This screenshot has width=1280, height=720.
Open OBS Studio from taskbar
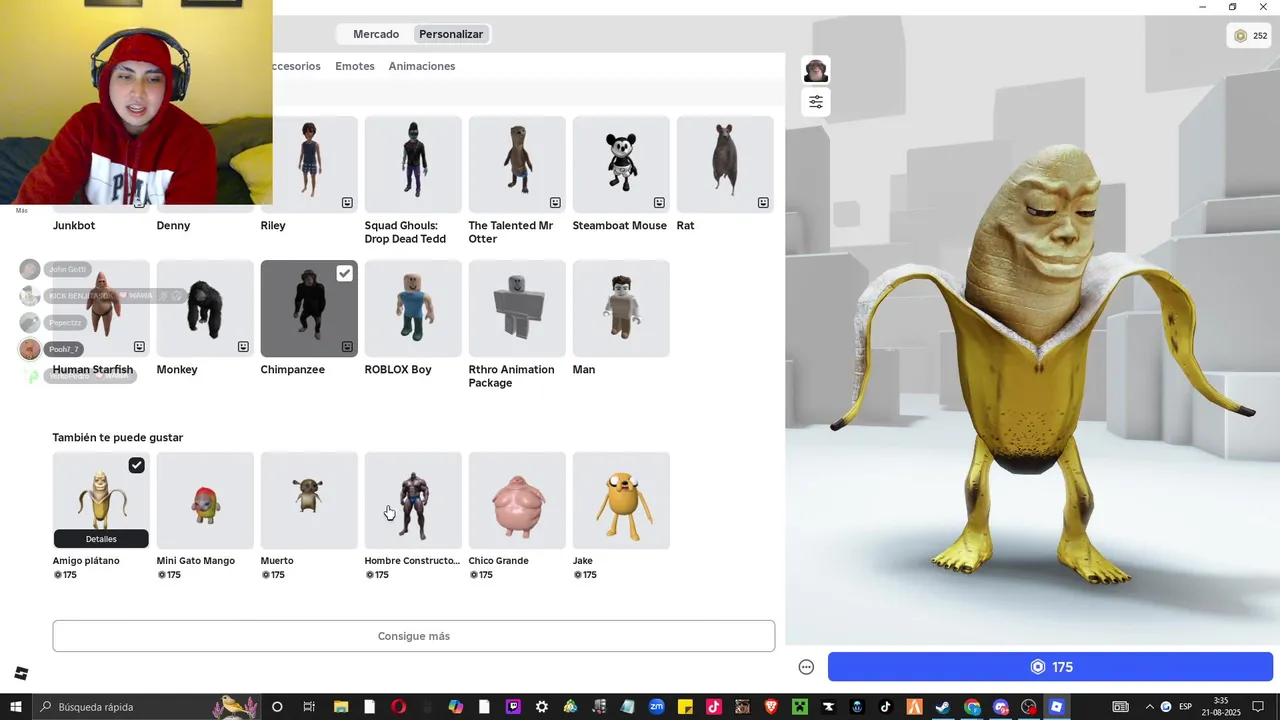coord(1029,707)
